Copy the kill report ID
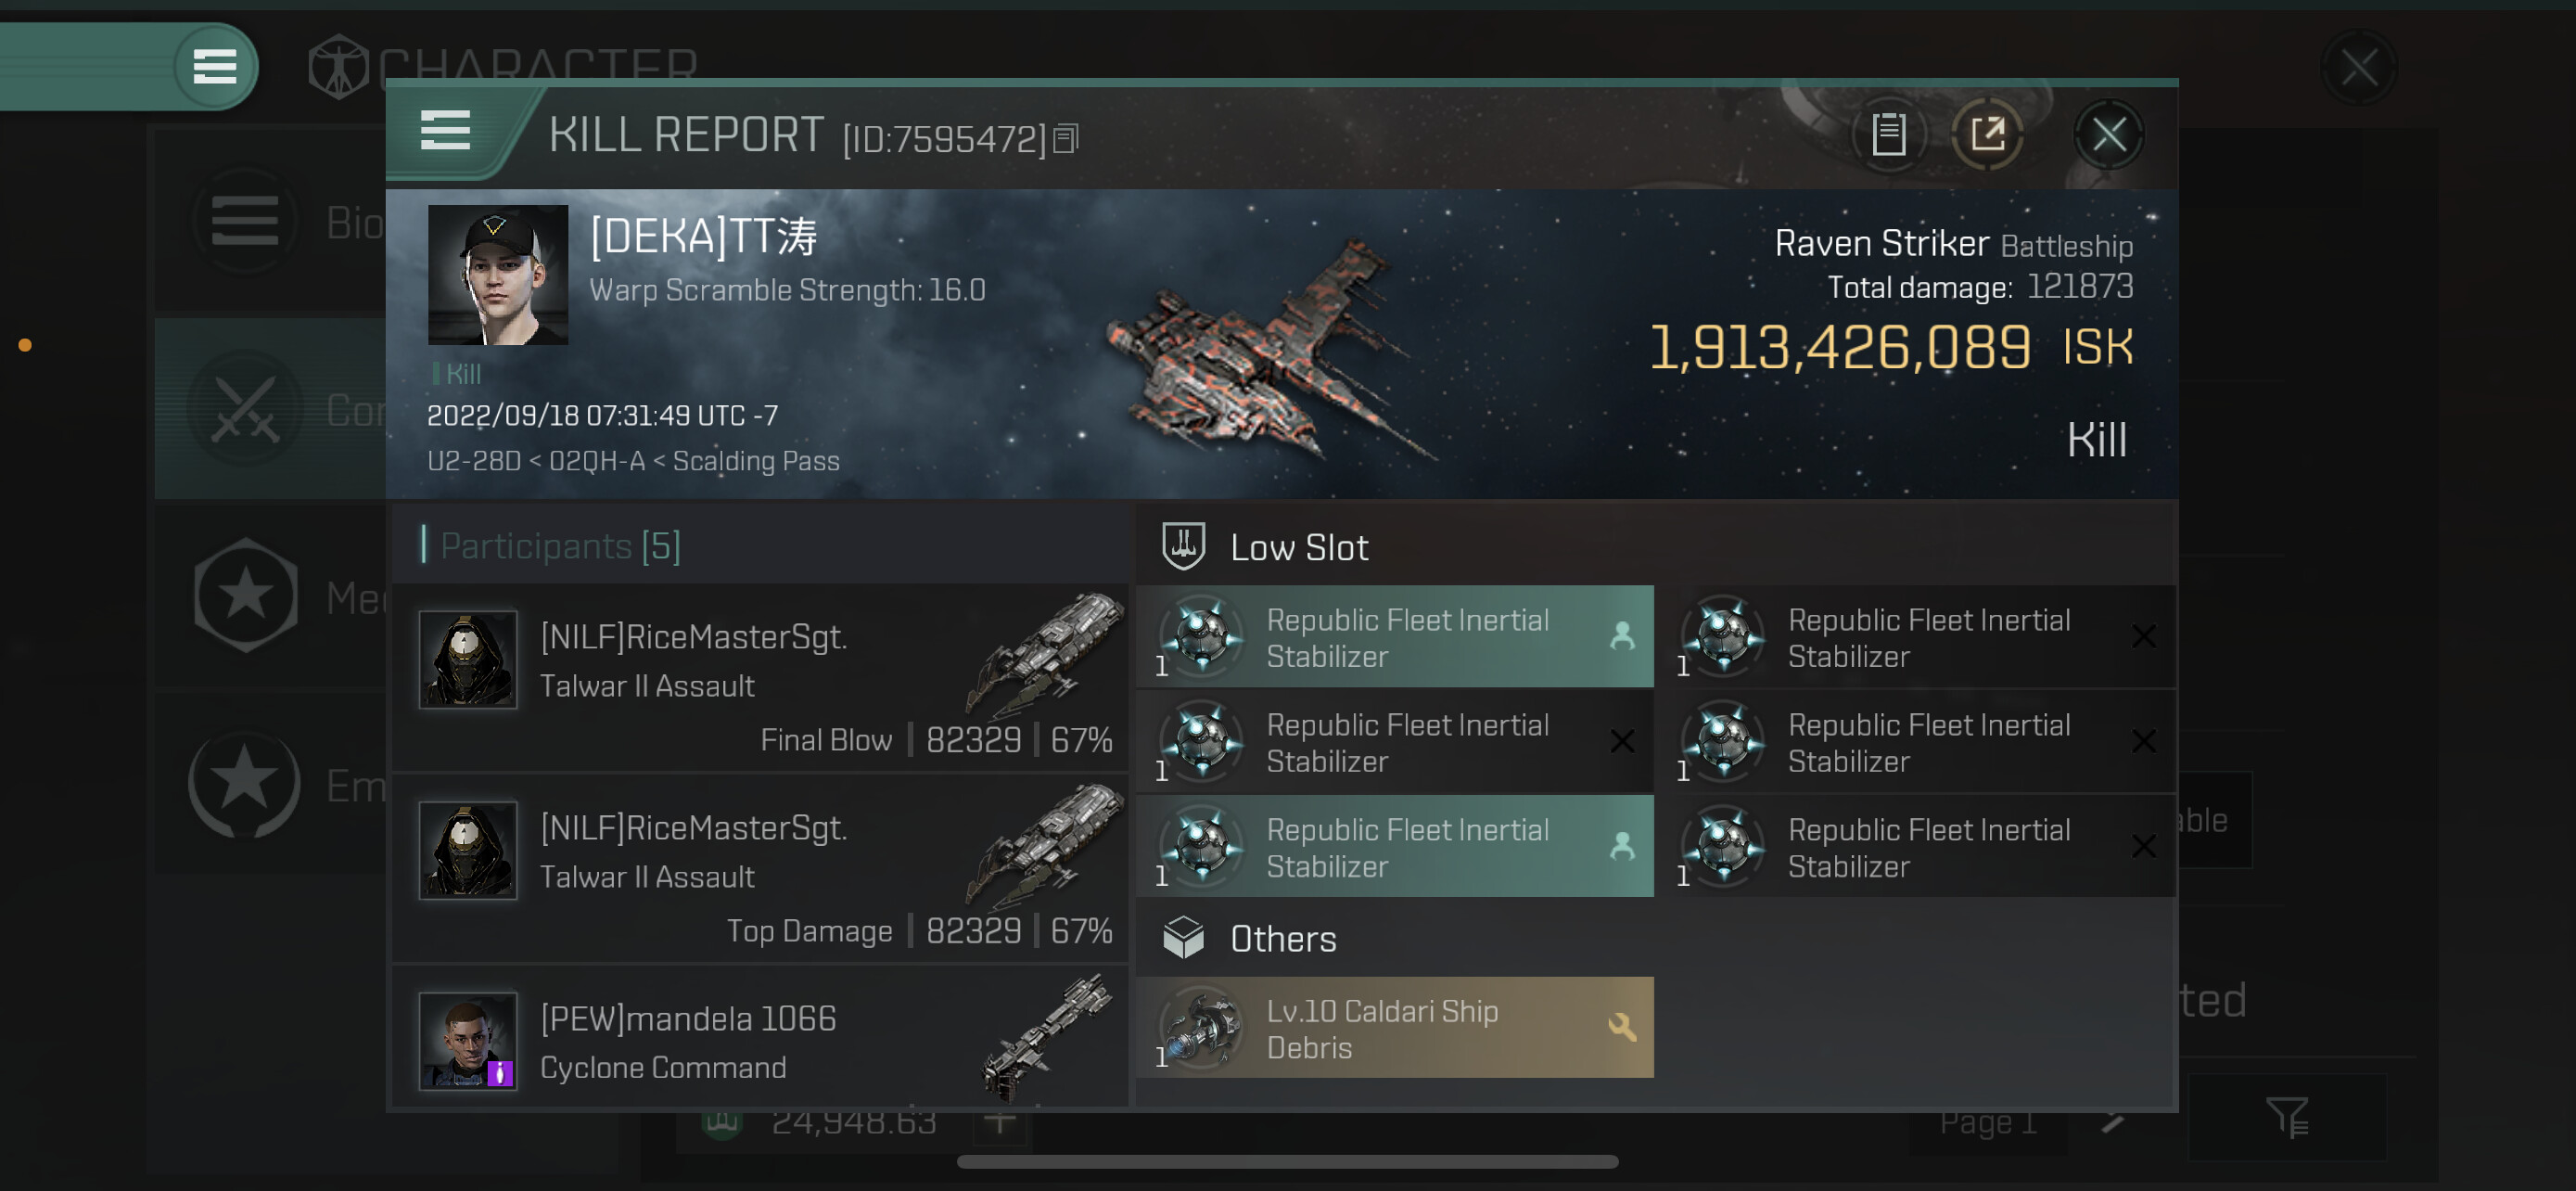This screenshot has width=2576, height=1191. [x=1066, y=139]
